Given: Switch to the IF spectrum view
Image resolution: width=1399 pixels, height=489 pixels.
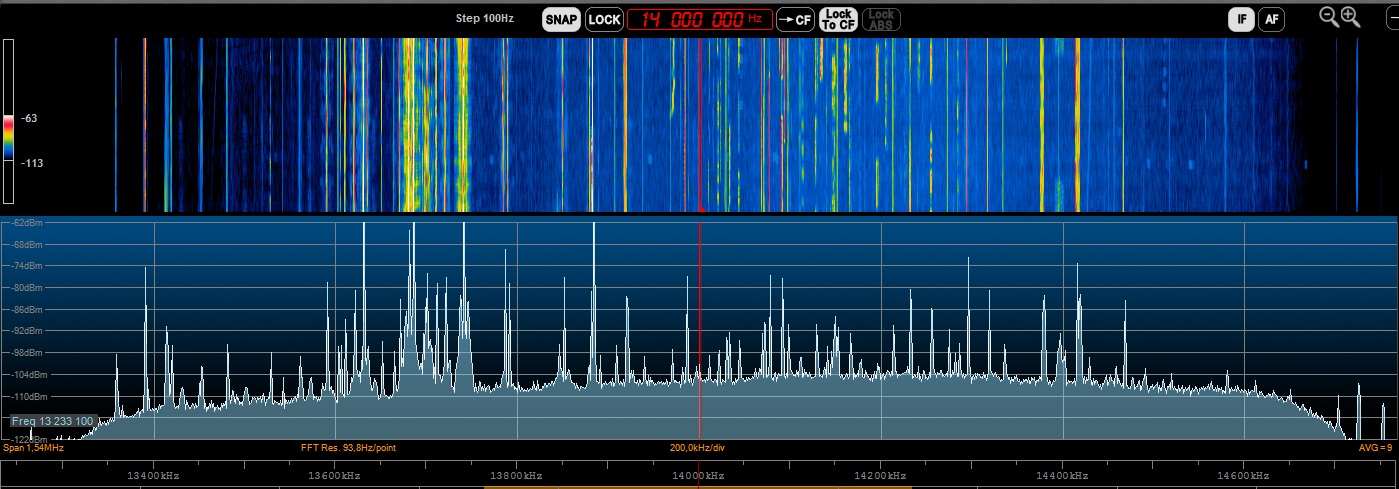Looking at the screenshot, I should tap(1242, 18).
